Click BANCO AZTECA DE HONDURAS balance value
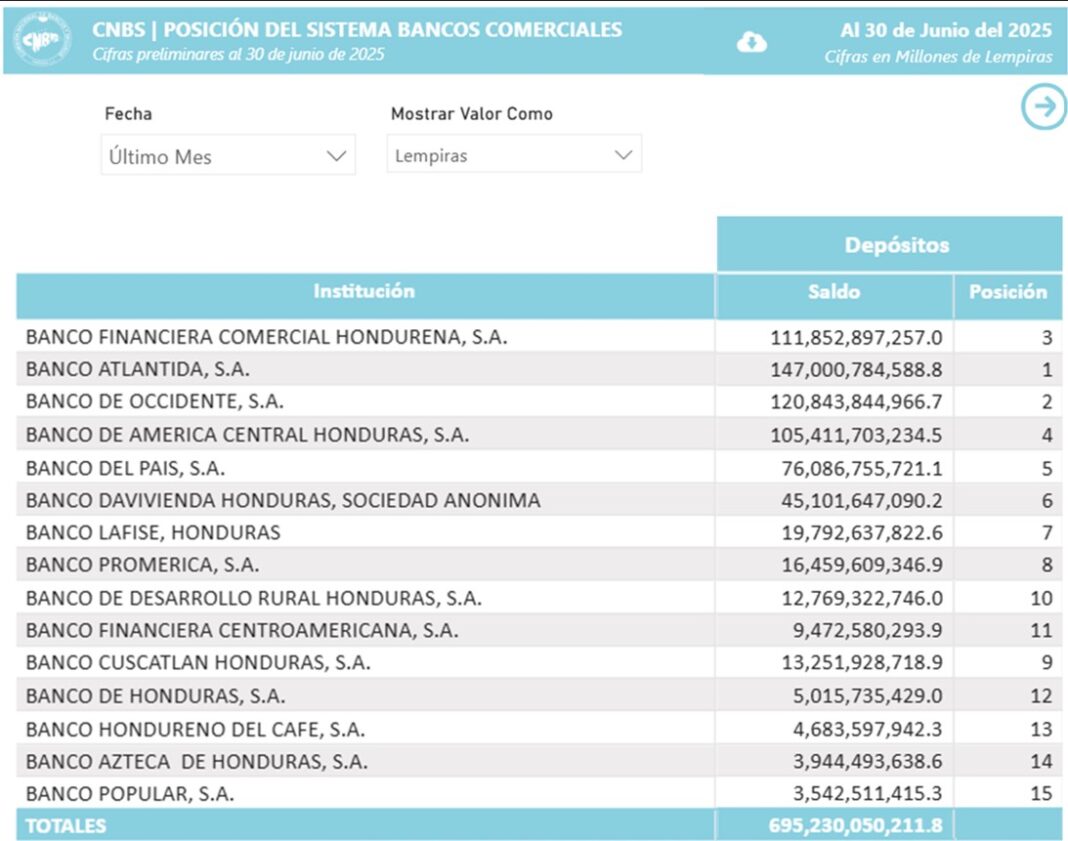The height and width of the screenshot is (841, 1068). 856,762
